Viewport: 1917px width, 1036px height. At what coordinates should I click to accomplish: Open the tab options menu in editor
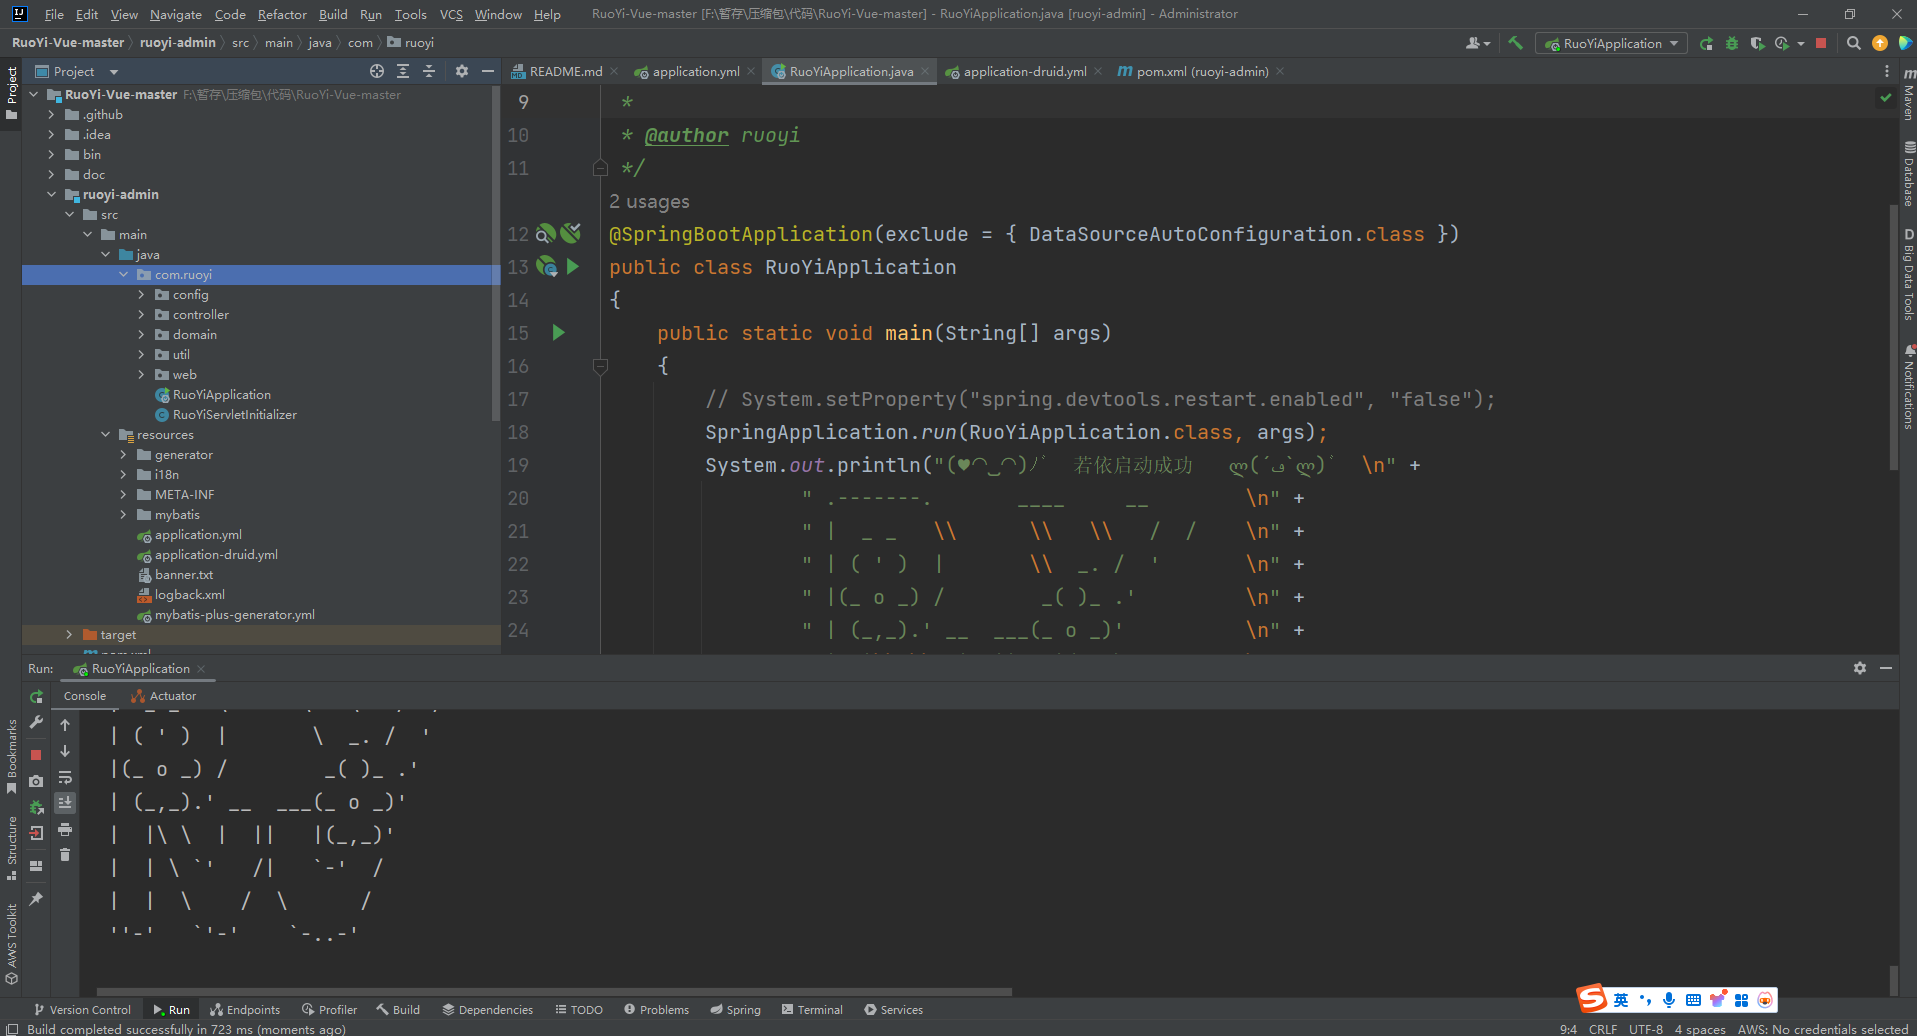1887,71
